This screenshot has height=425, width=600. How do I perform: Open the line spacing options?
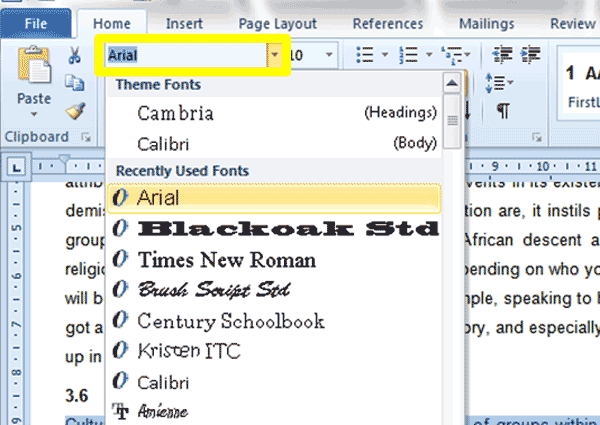click(x=497, y=83)
